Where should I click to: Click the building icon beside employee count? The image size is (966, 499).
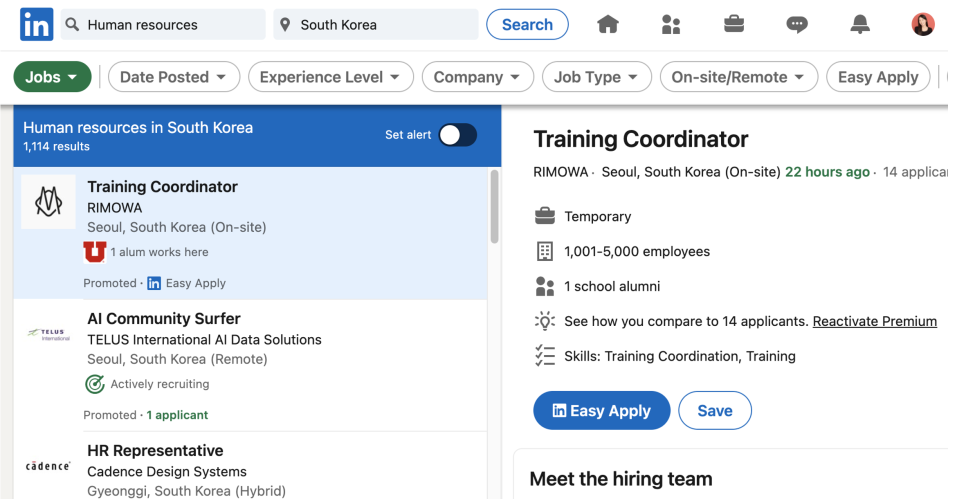[545, 251]
